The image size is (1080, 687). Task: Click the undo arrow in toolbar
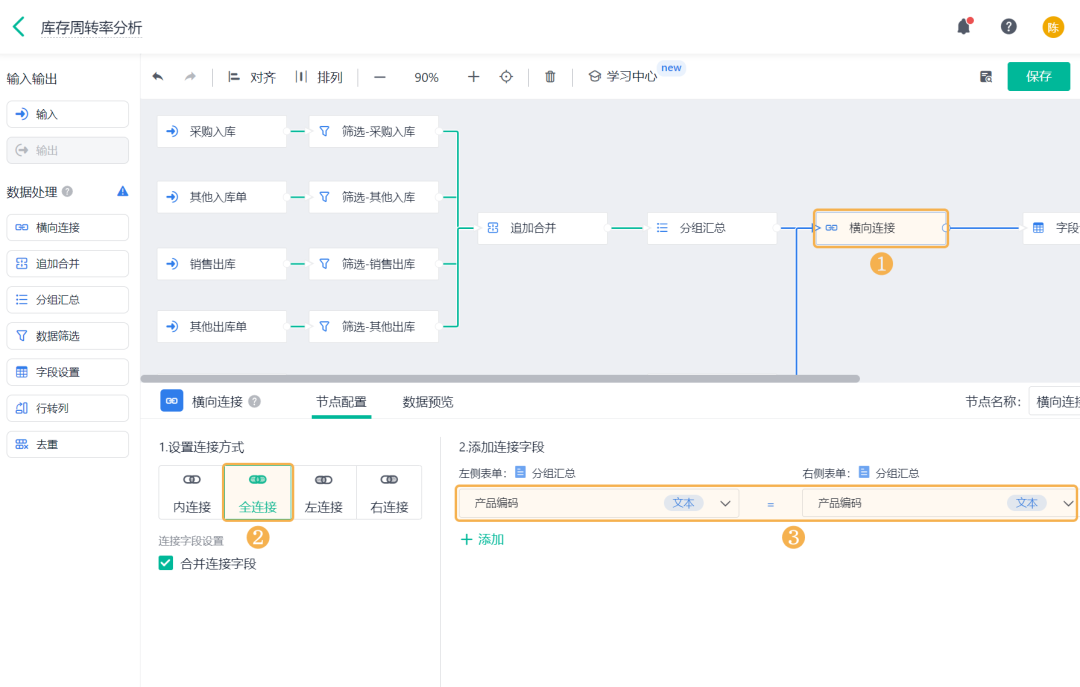(x=158, y=77)
